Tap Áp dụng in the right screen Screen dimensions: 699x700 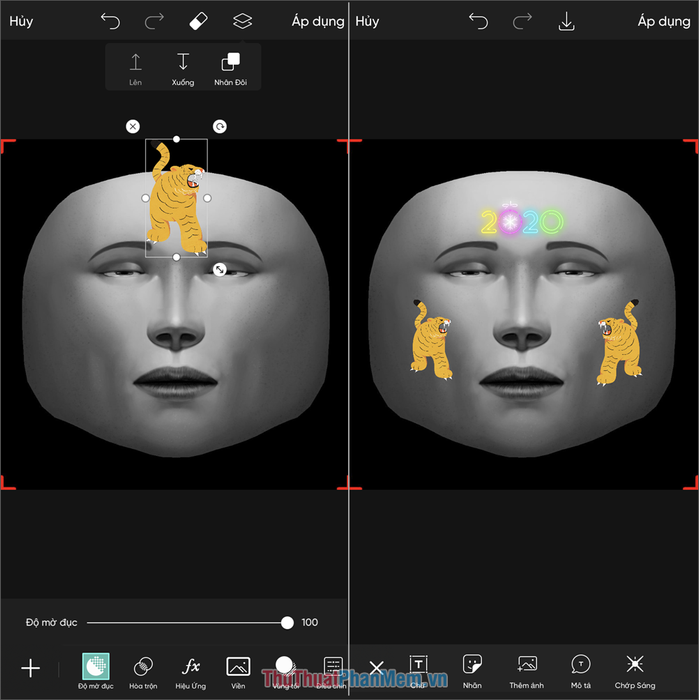(x=664, y=21)
